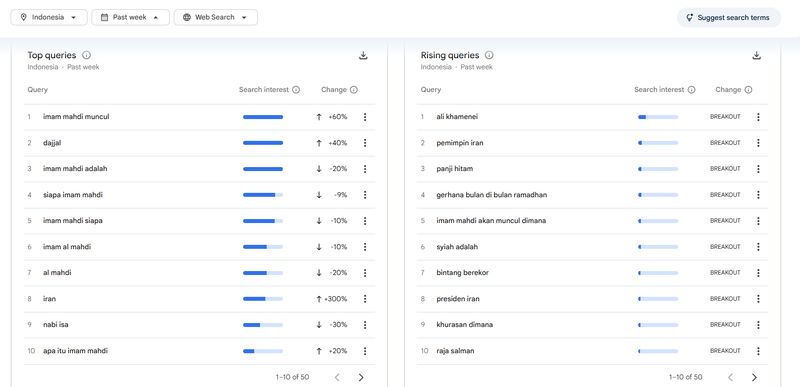800x387 pixels.
Task: Show info about Rising queries
Action: point(489,55)
